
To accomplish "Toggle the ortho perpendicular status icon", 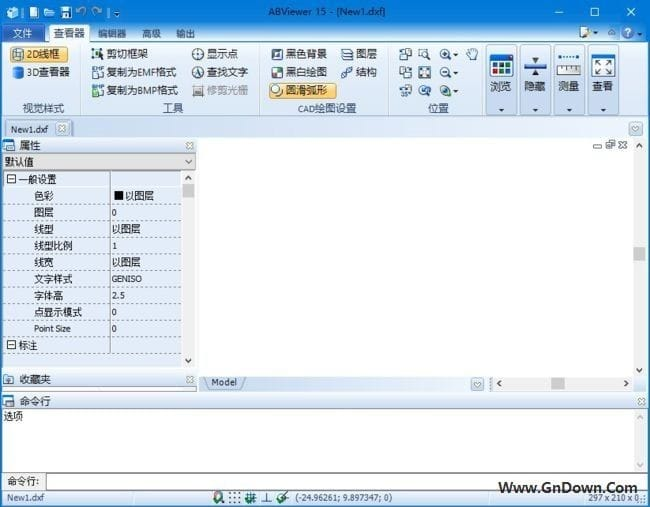I will click(x=267, y=497).
